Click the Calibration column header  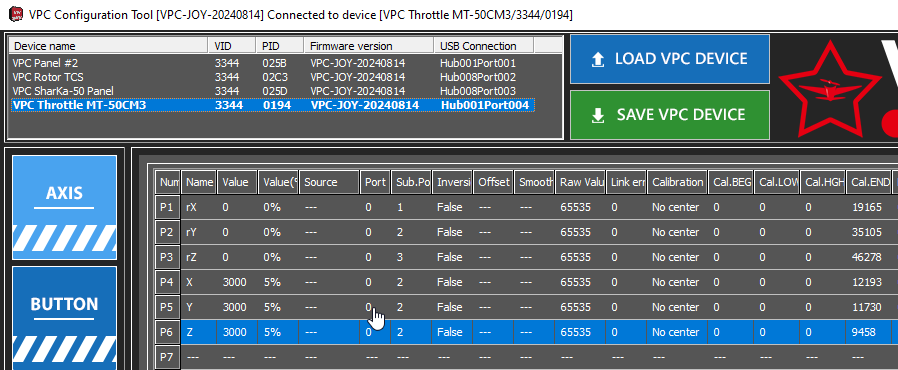click(x=678, y=182)
